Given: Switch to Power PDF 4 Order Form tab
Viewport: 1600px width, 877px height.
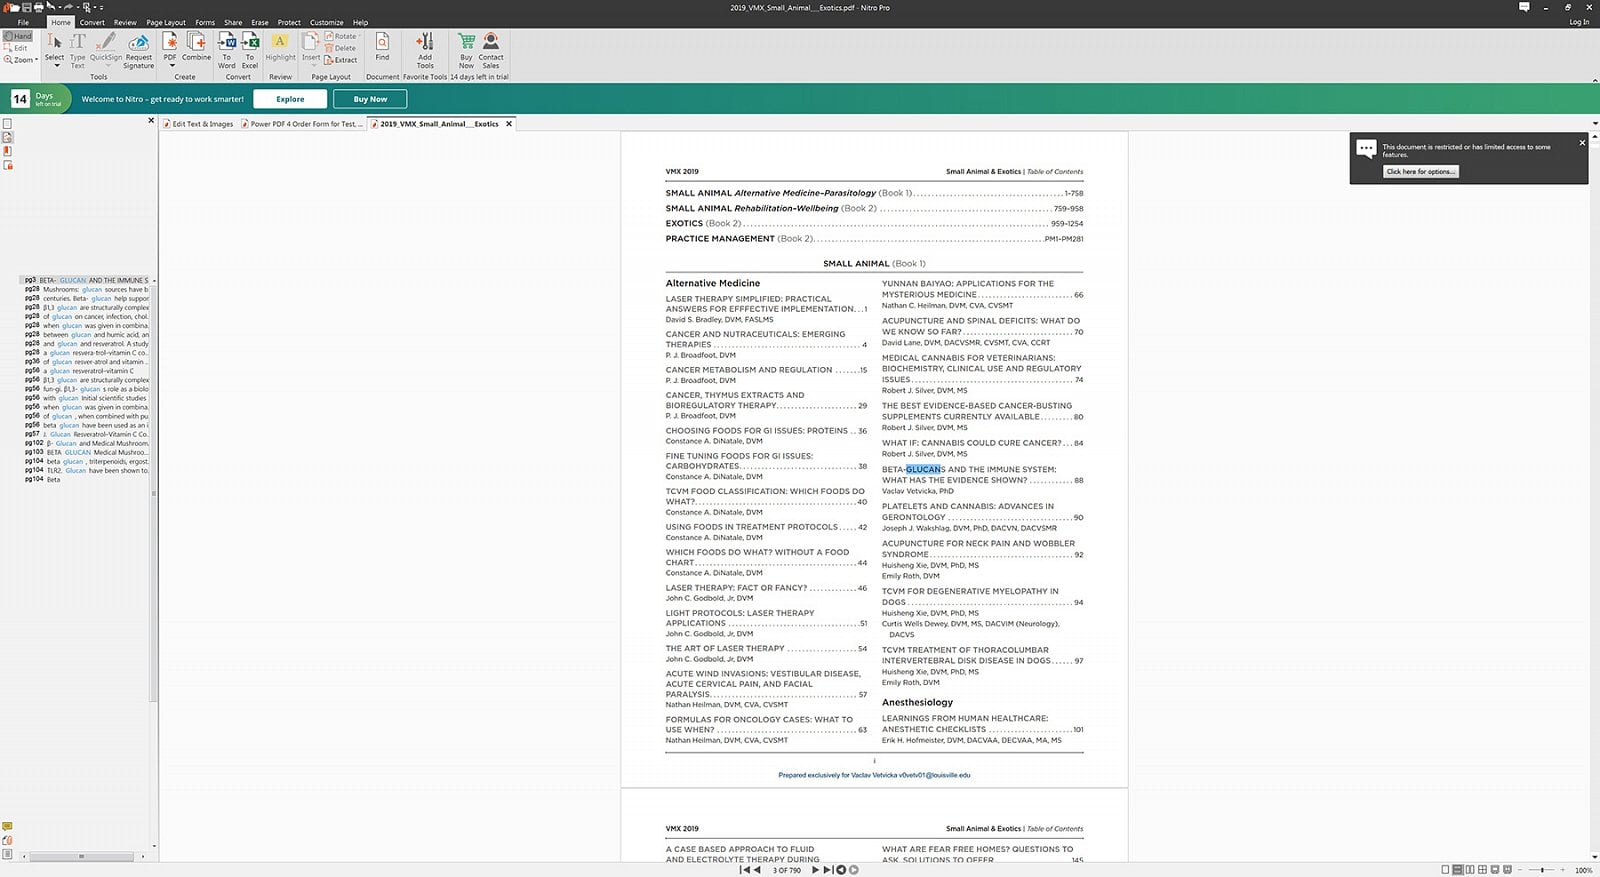Looking at the screenshot, I should point(303,124).
